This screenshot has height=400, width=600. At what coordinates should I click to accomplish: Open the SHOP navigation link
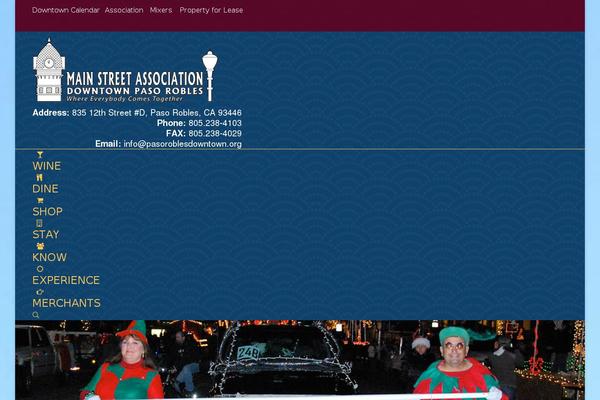[47, 212]
